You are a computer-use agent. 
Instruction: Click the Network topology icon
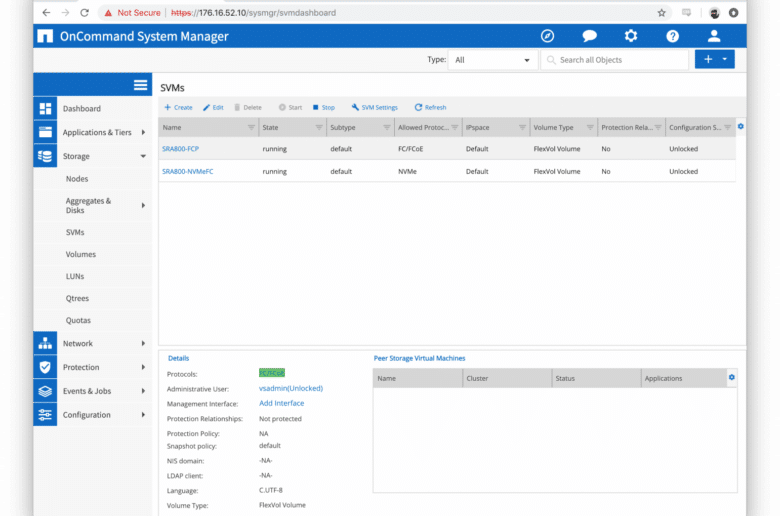pos(45,343)
